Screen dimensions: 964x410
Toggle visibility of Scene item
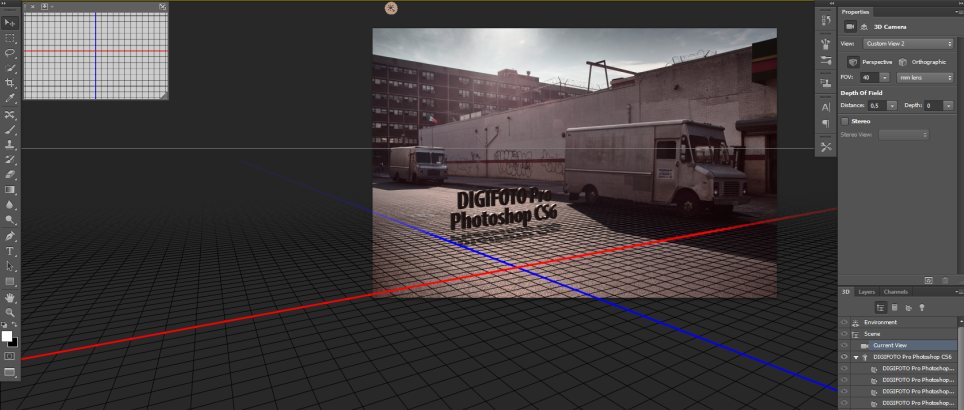pos(844,334)
